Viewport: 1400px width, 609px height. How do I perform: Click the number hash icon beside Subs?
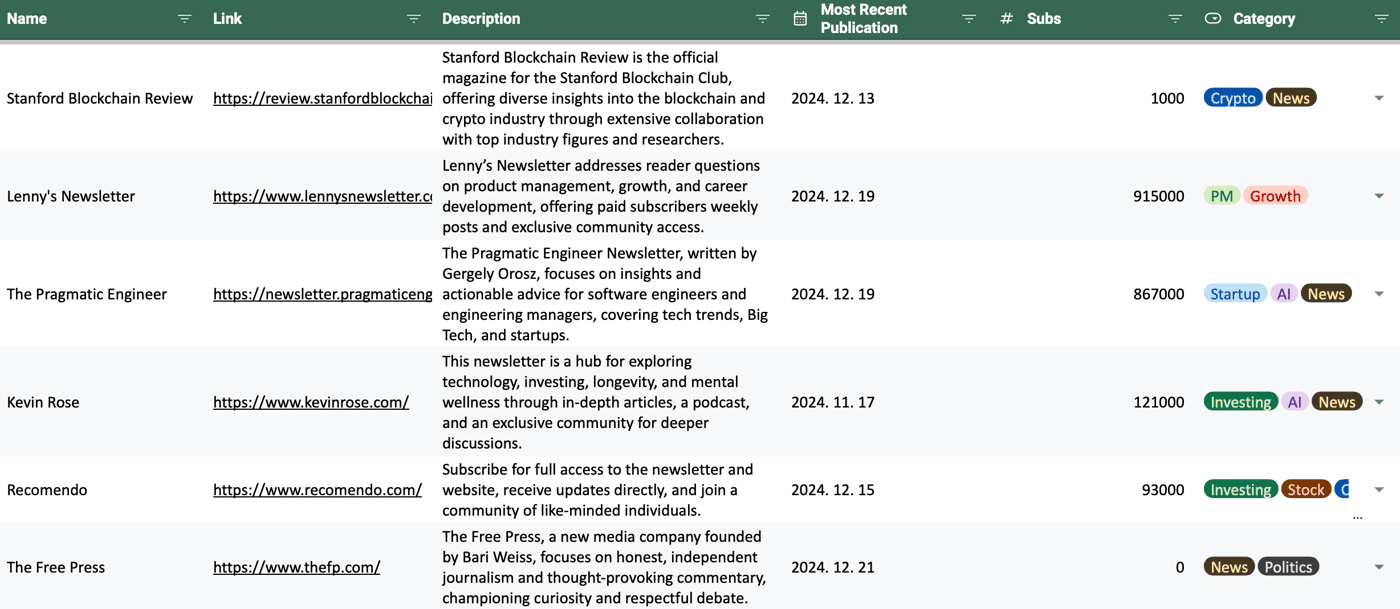pyautogui.click(x=1006, y=19)
